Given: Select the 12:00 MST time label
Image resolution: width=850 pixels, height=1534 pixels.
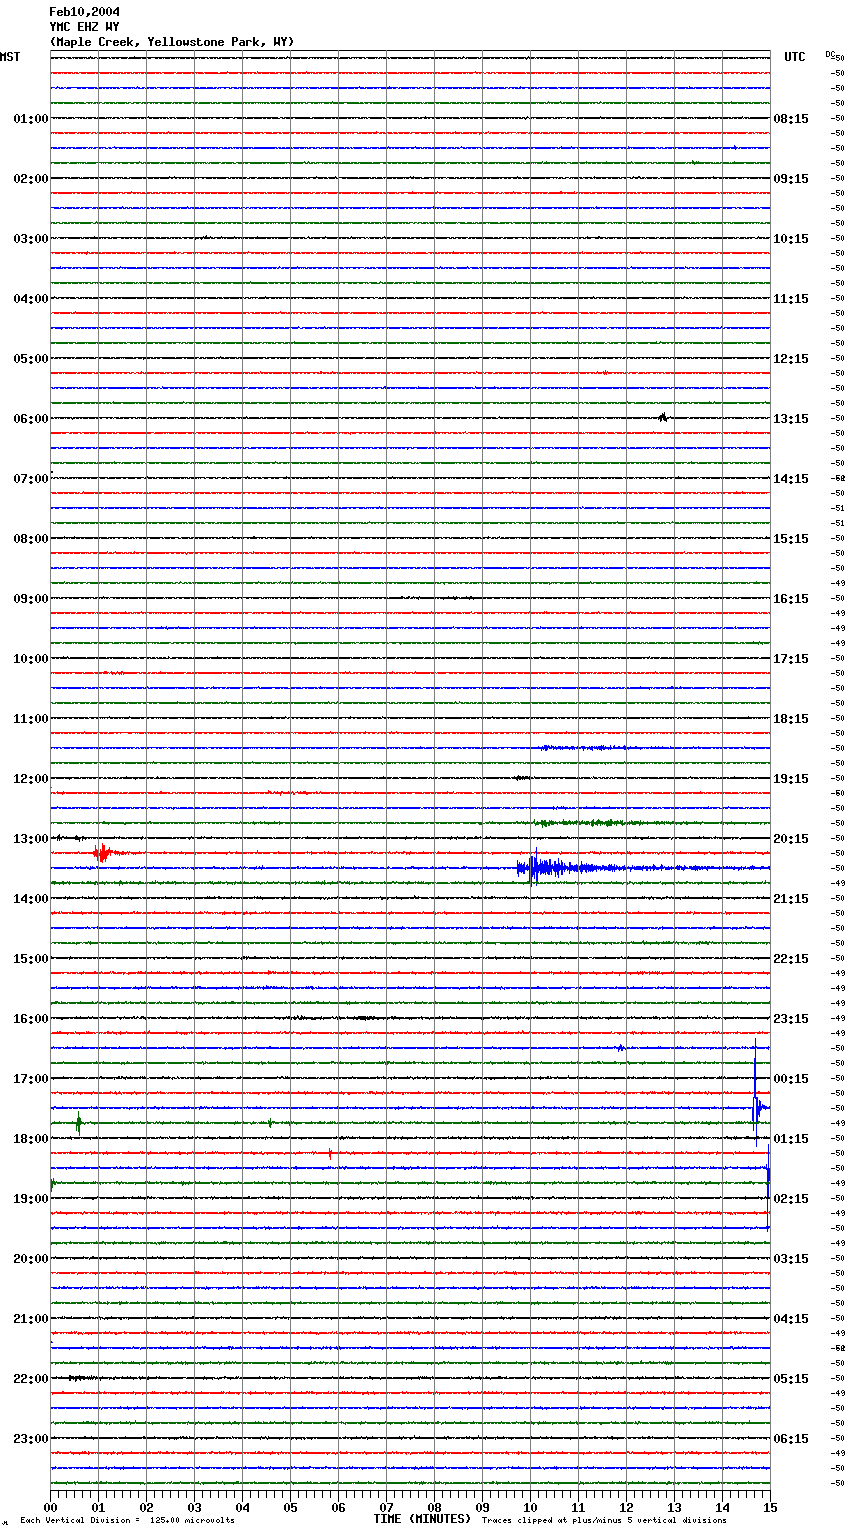Looking at the screenshot, I should click(x=31, y=779).
